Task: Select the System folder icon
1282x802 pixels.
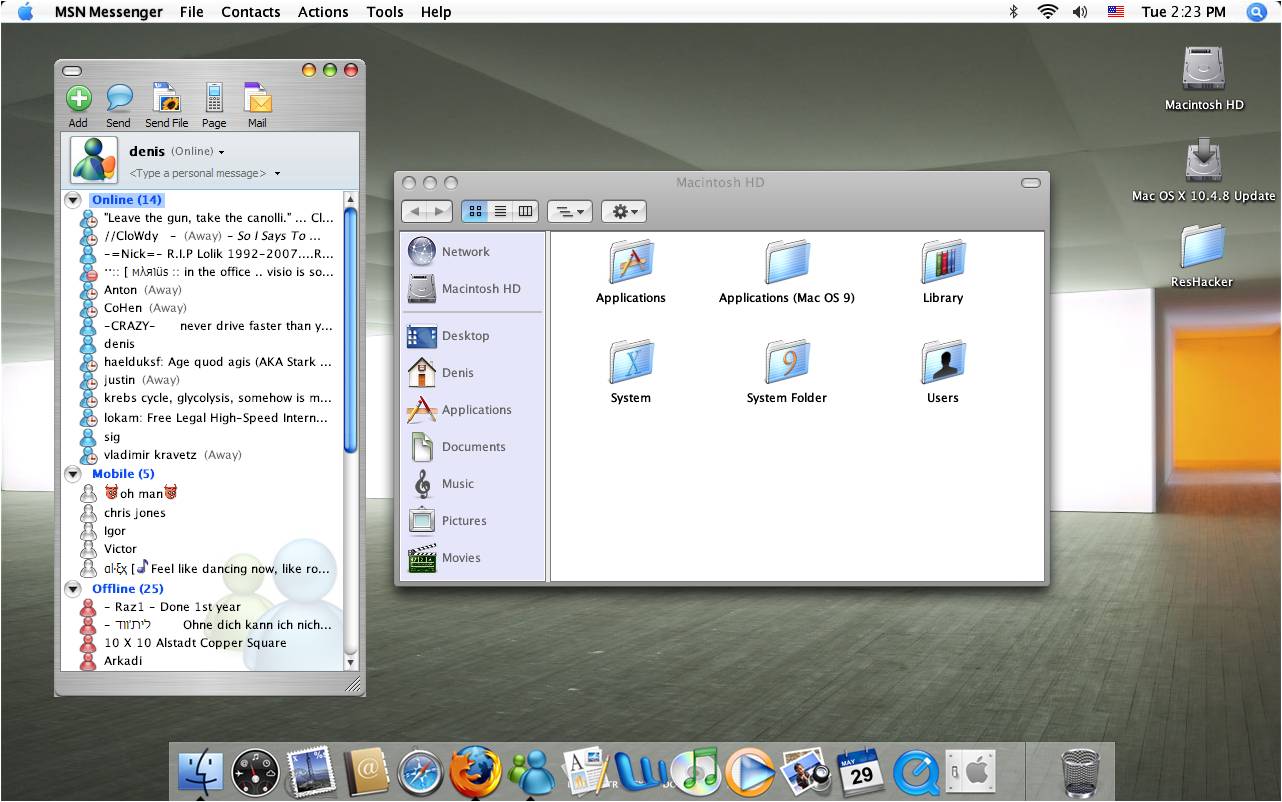Action: [631, 363]
